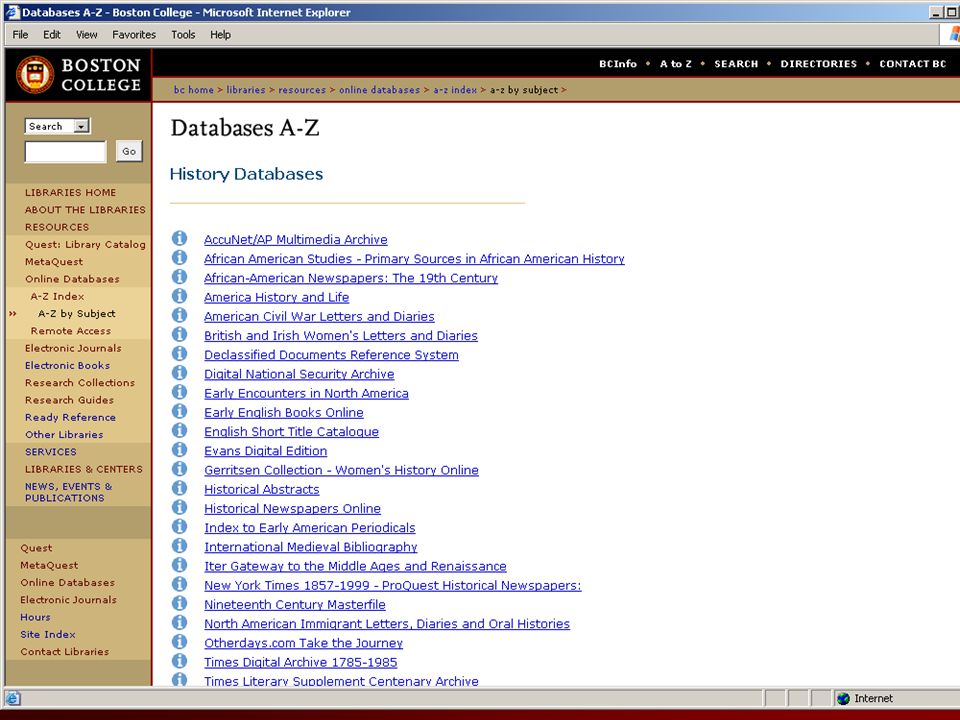The image size is (960, 720).
Task: Go to LIBRARIES & CENTERS in sidebar
Action: click(x=84, y=469)
